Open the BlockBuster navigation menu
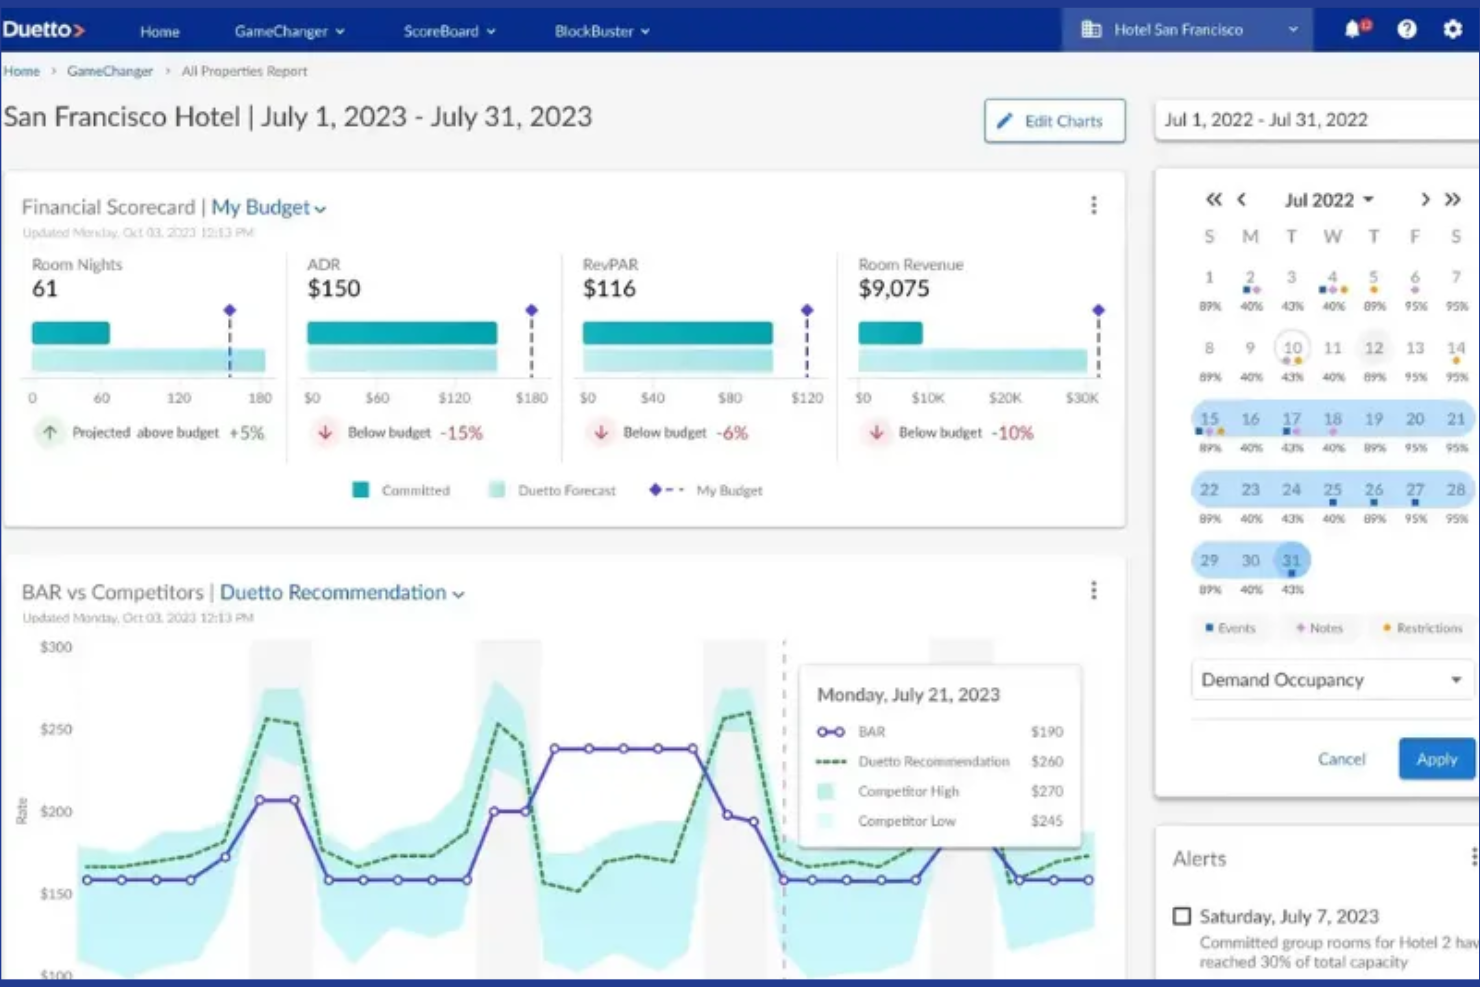 (x=600, y=30)
